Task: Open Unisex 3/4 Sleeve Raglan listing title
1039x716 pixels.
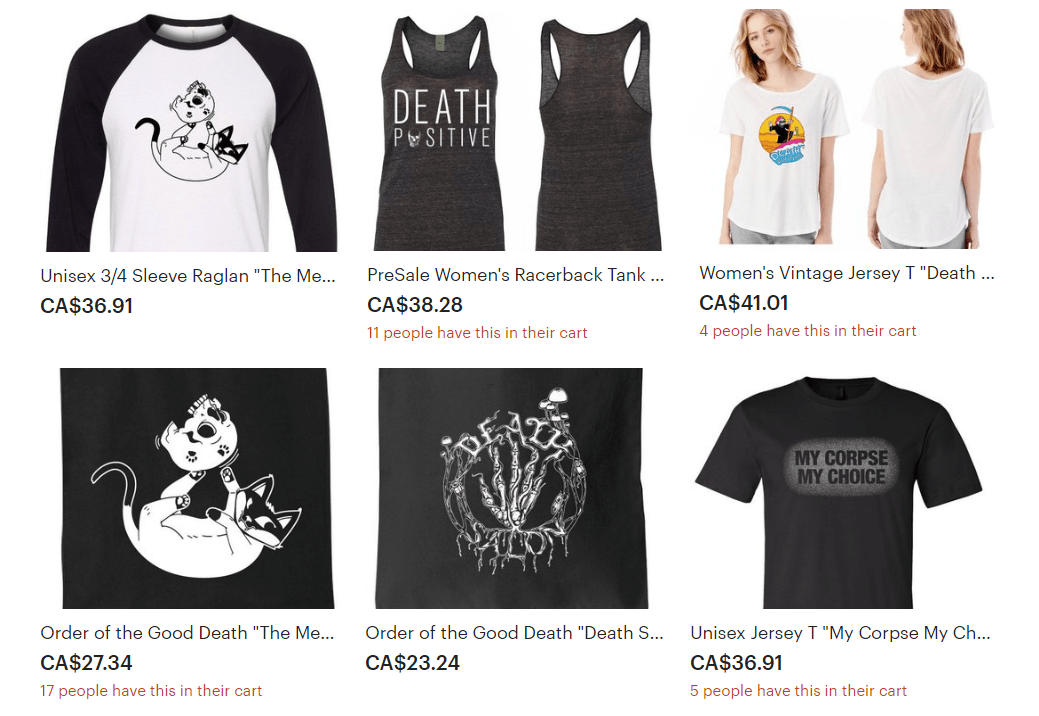Action: coord(188,276)
